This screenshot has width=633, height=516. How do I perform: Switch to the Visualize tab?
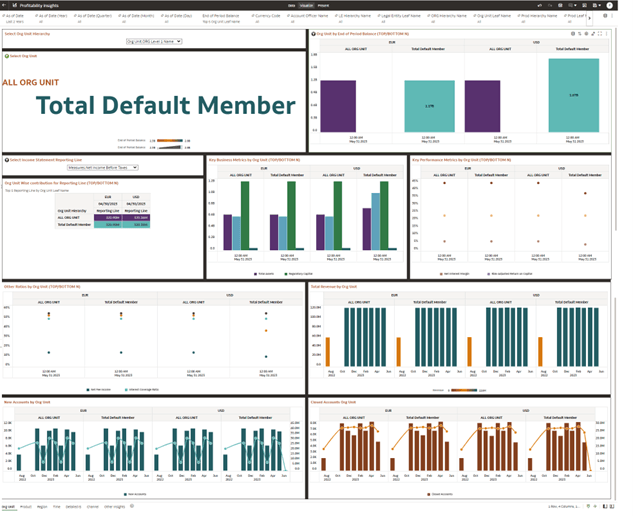pyautogui.click(x=306, y=6)
